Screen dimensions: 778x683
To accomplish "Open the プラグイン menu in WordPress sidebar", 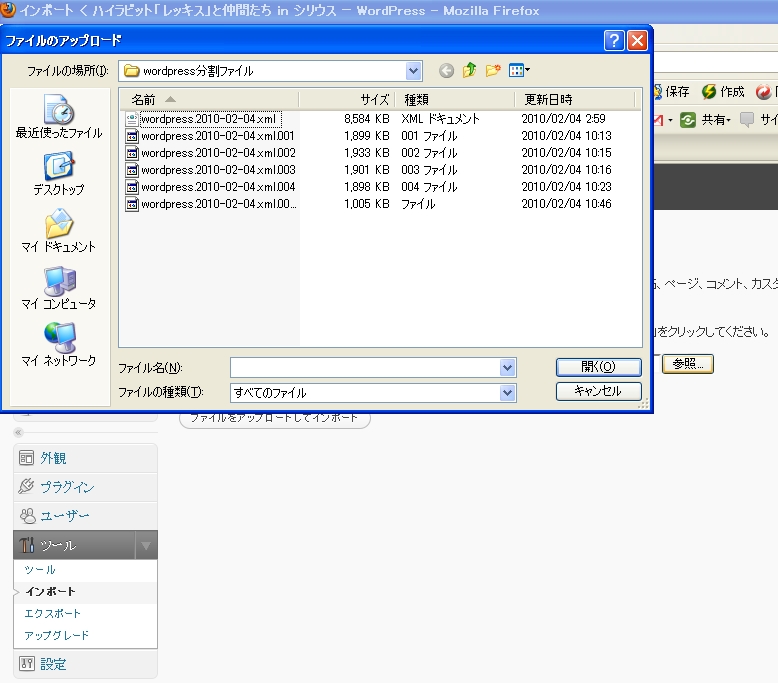I will 67,487.
